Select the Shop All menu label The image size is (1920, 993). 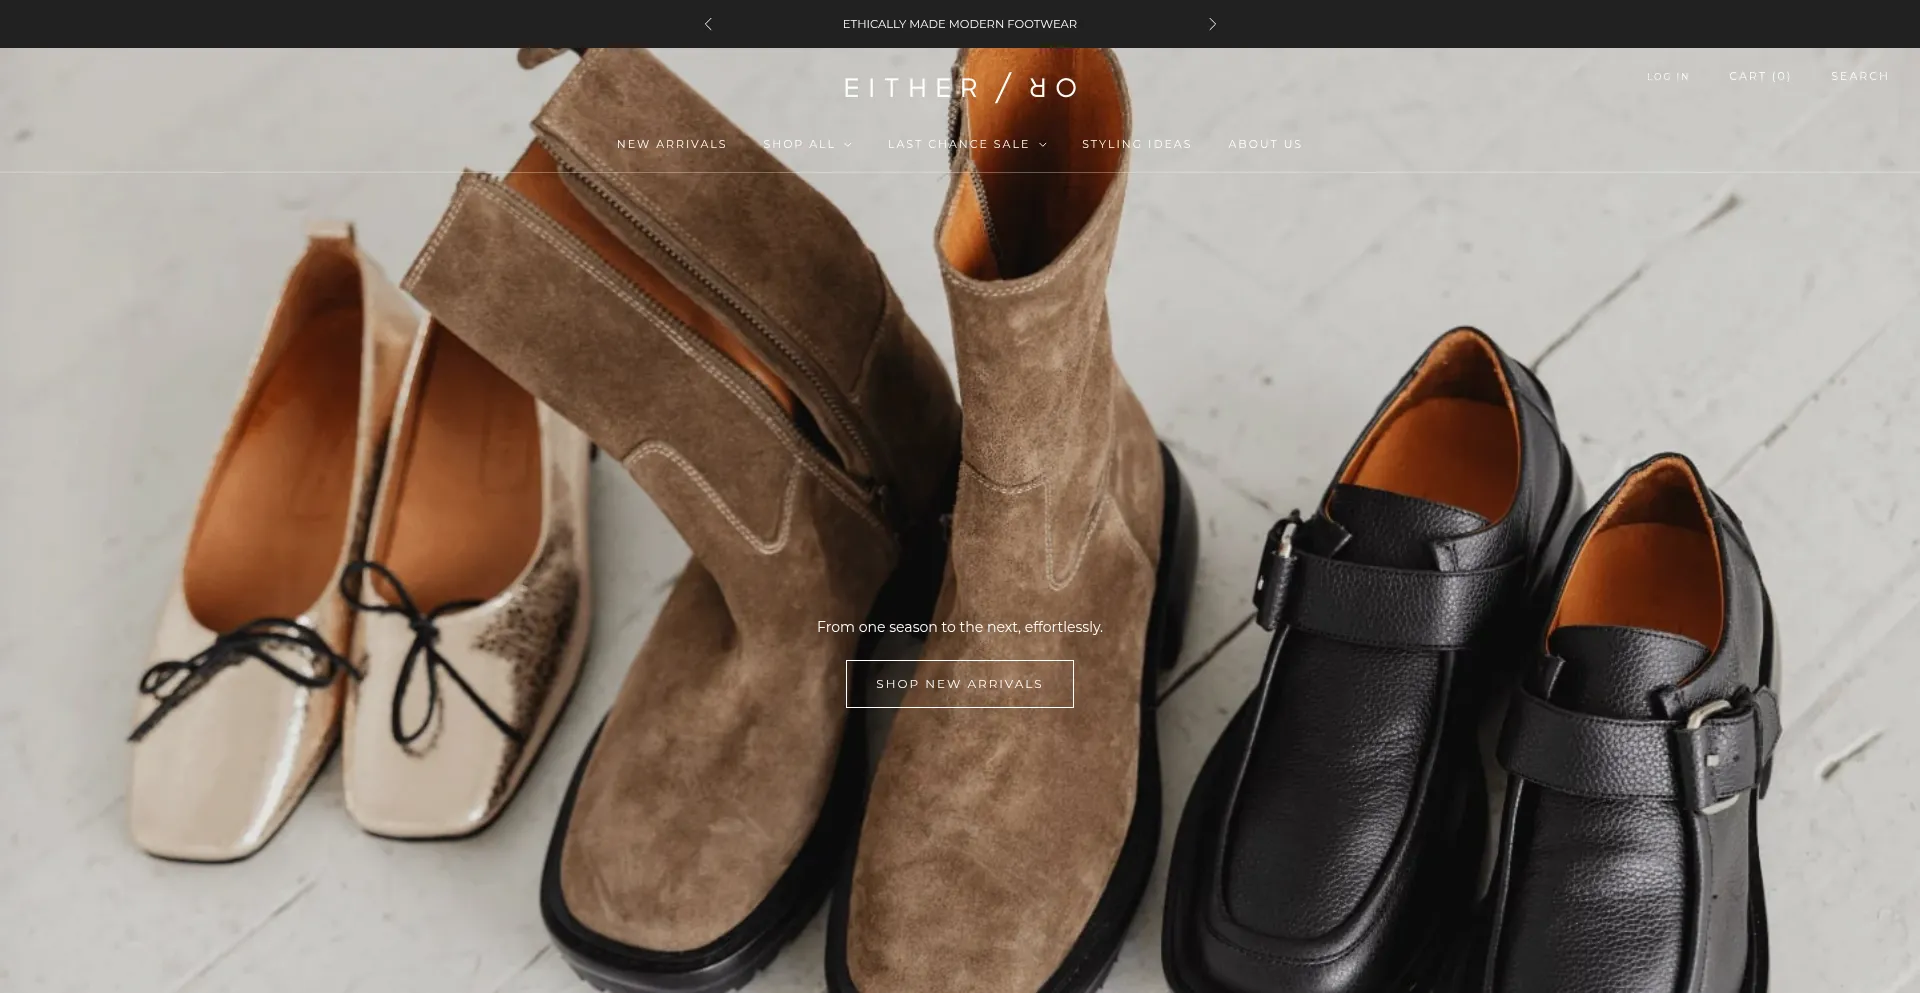(798, 144)
